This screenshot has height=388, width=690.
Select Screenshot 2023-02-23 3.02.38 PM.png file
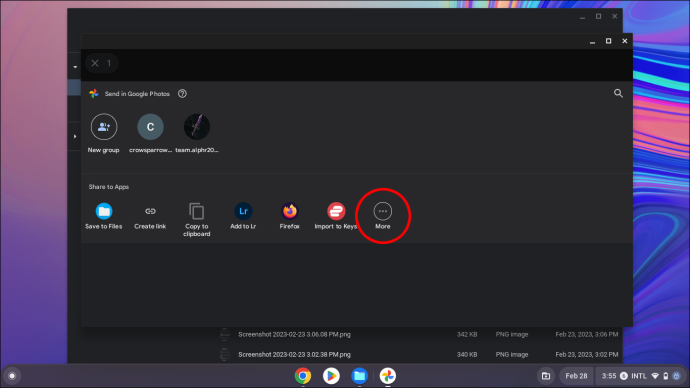294,354
